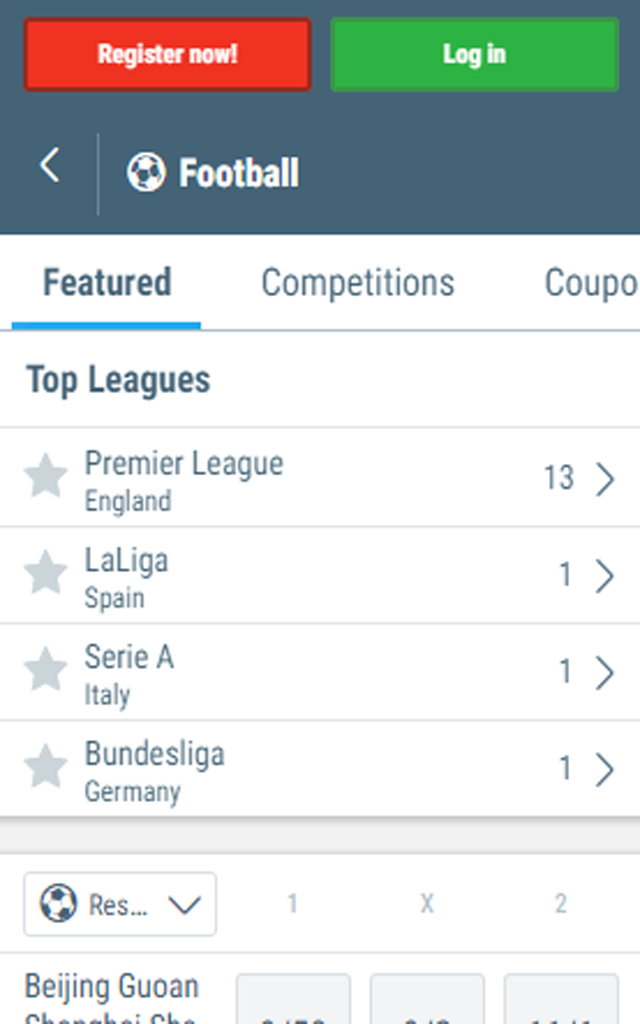Open the Coupons tab
The height and width of the screenshot is (1024, 640).
[x=592, y=283]
